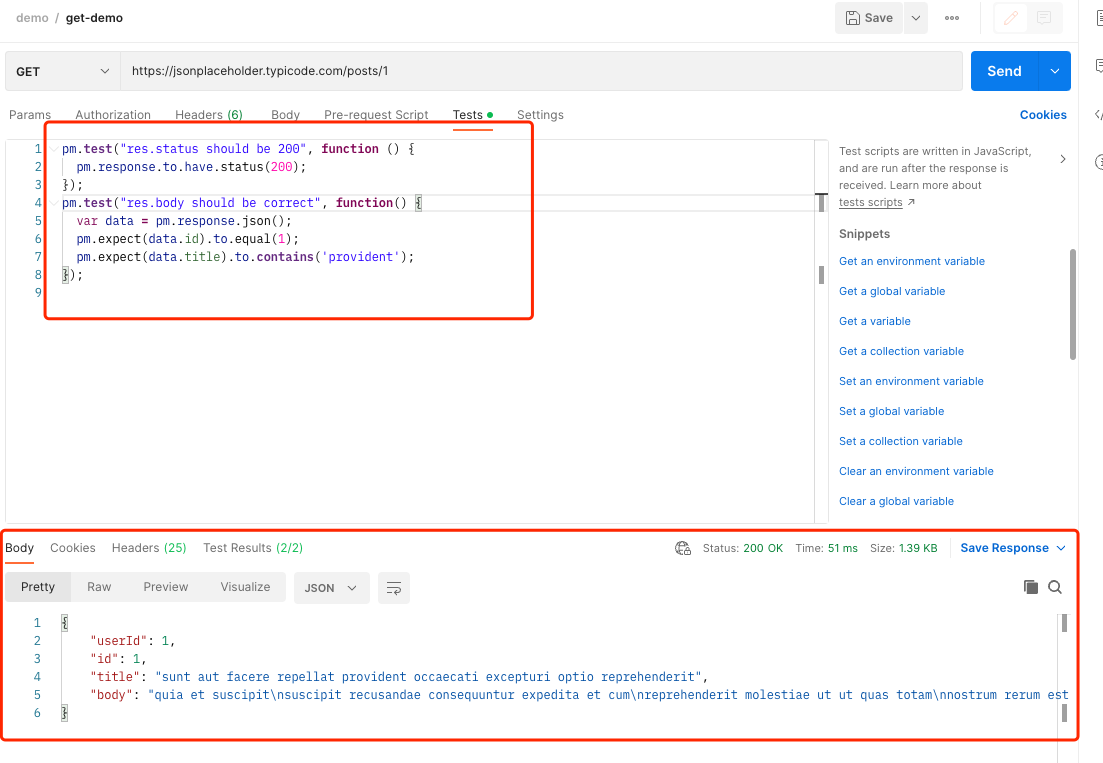The image size is (1103, 763).
Task: Insert 'Get a collection variable' snippet
Action: click(x=901, y=351)
